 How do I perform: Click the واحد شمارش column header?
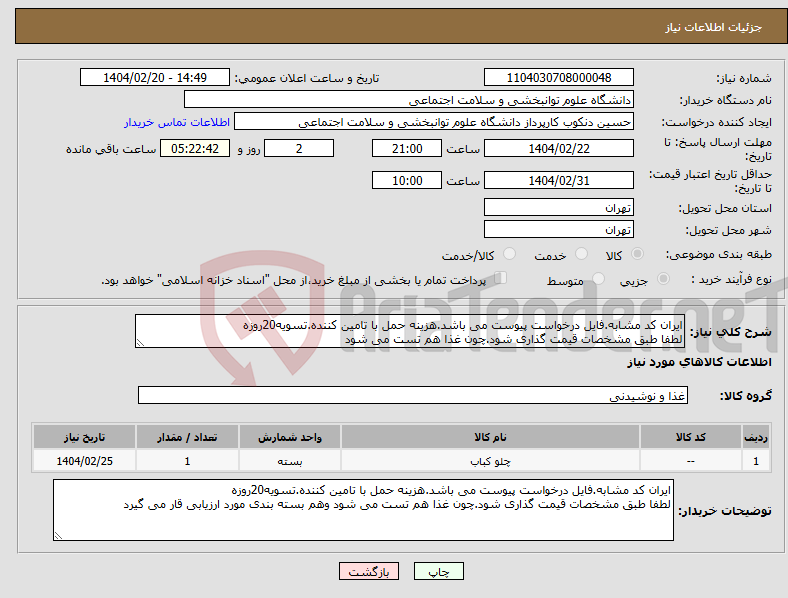tap(289, 437)
